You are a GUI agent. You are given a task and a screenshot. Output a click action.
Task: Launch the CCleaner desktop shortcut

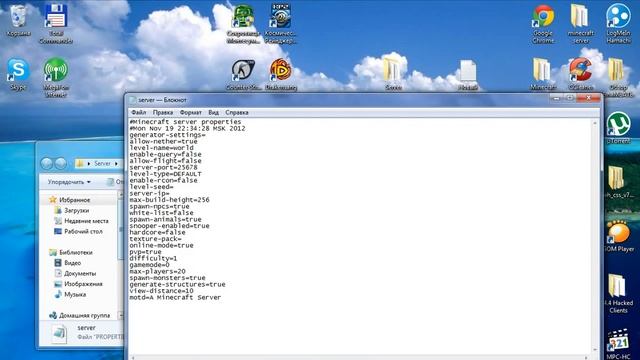(x=580, y=74)
